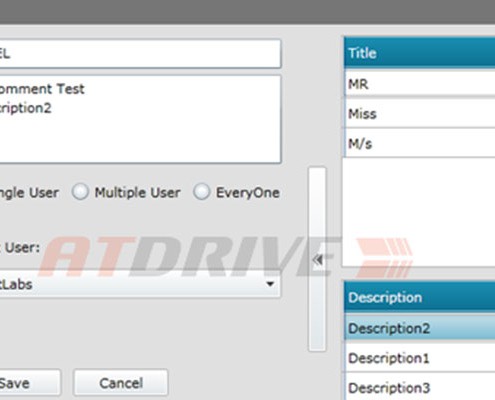Screen dimensions: 495x400
Task: Select the MR row in Title list
Action: (x=420, y=83)
